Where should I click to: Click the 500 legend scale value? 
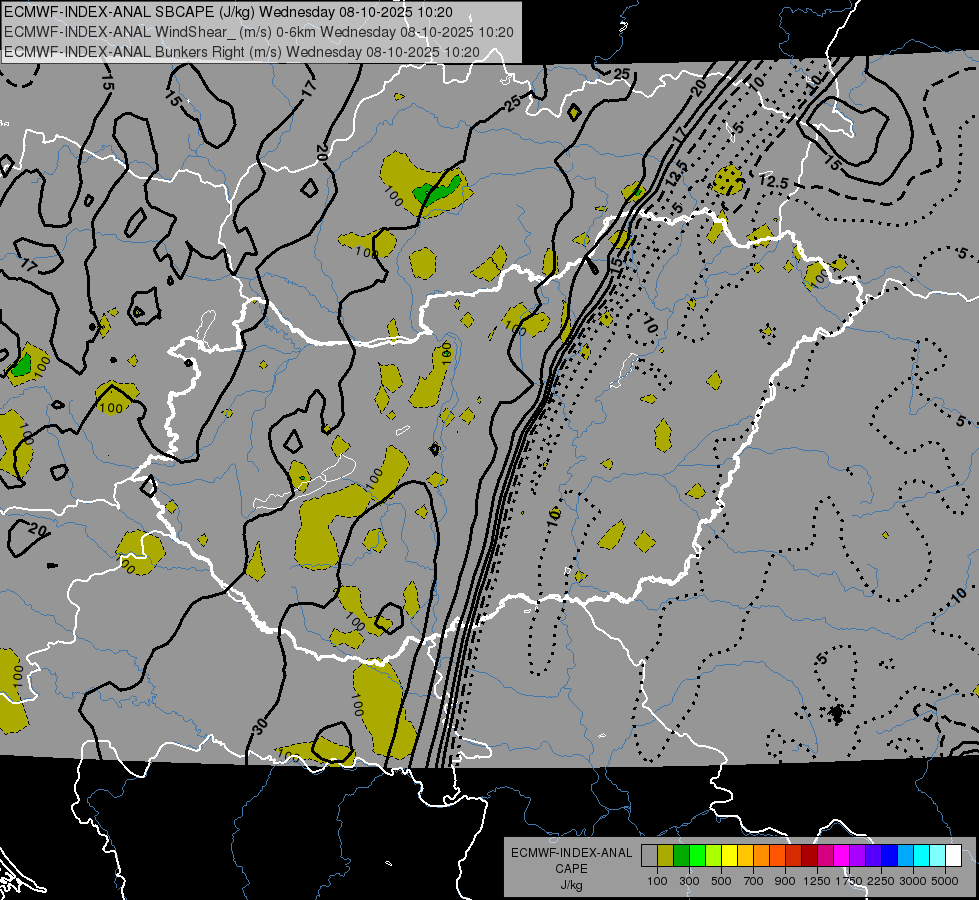[721, 881]
